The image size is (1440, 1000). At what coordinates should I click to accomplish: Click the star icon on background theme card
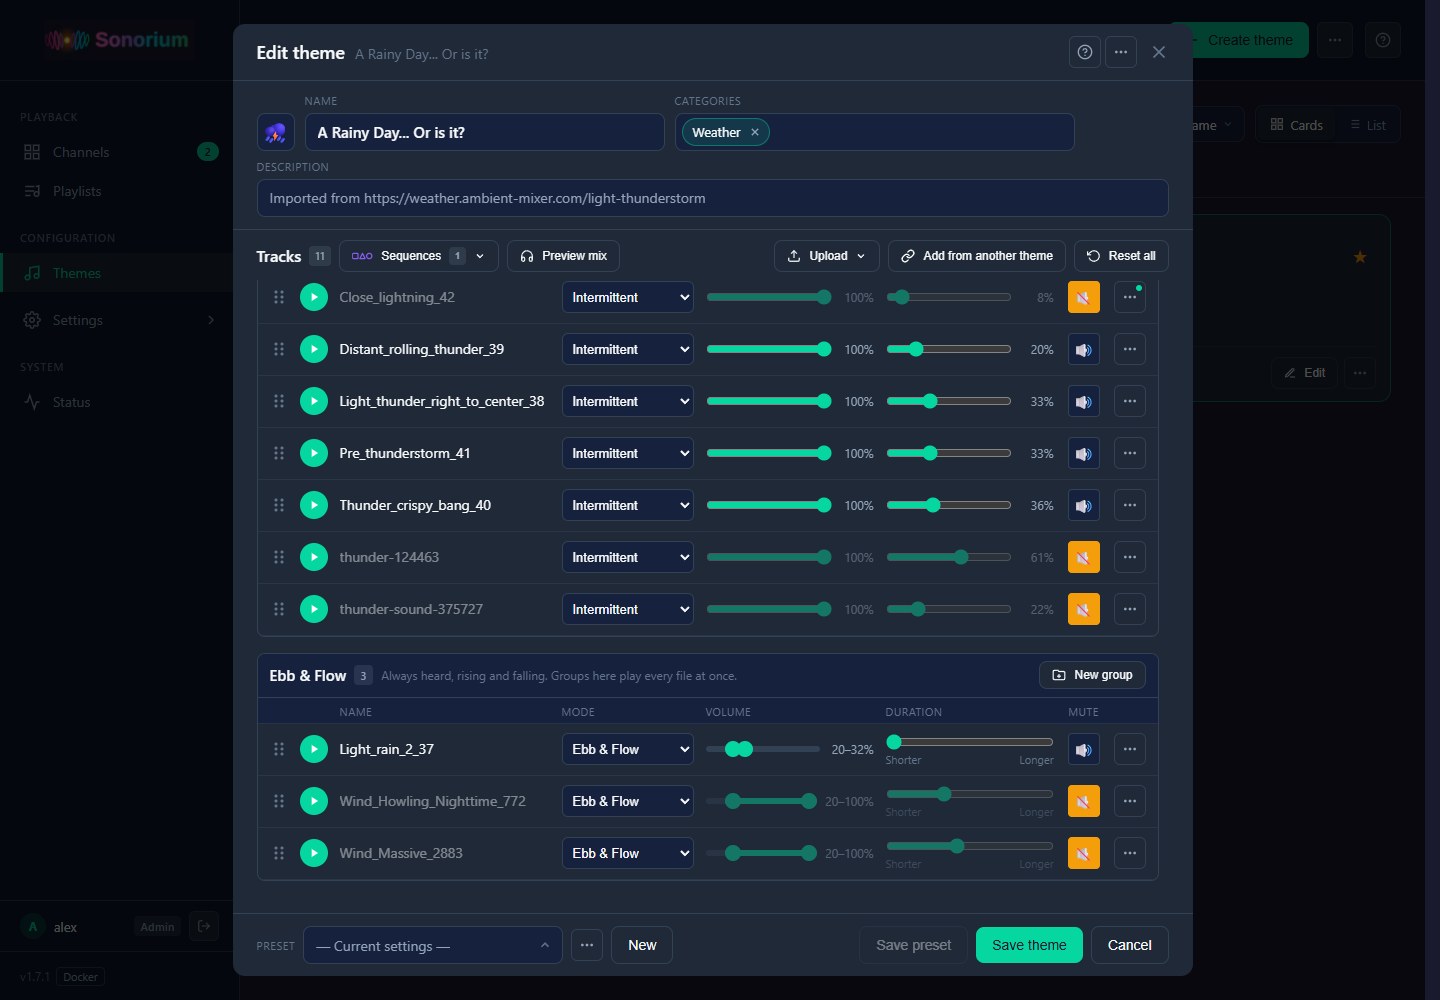pos(1360,257)
